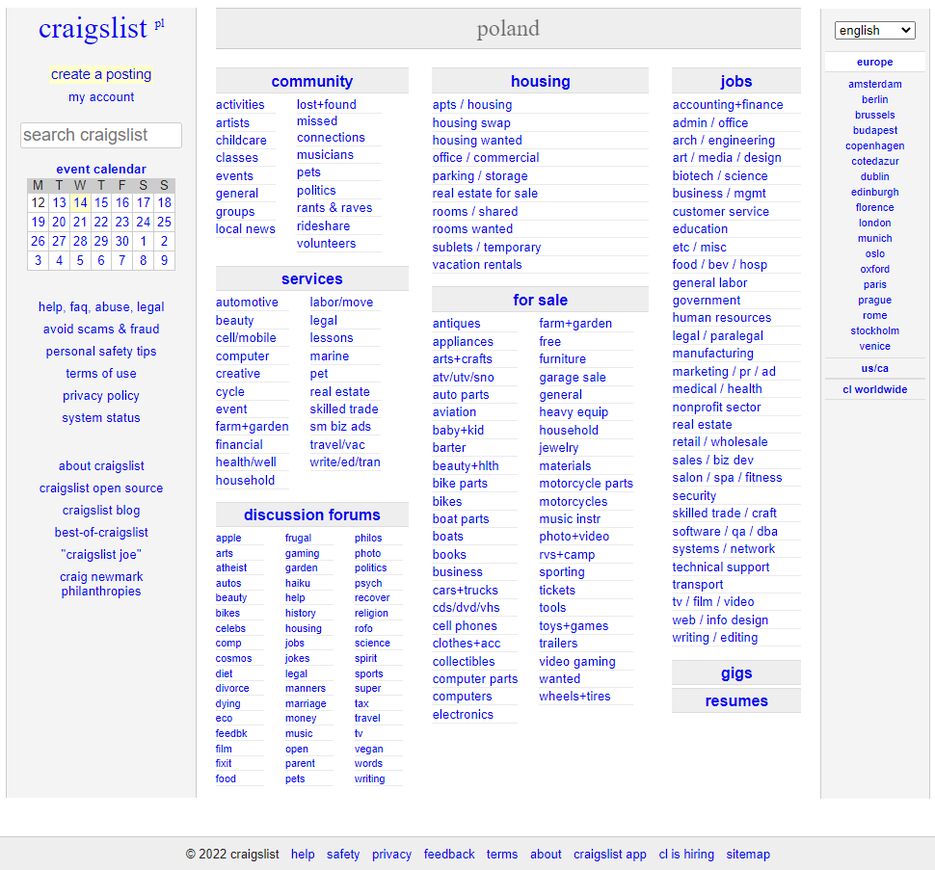
Task: Open apts / housing link
Action: click(472, 104)
